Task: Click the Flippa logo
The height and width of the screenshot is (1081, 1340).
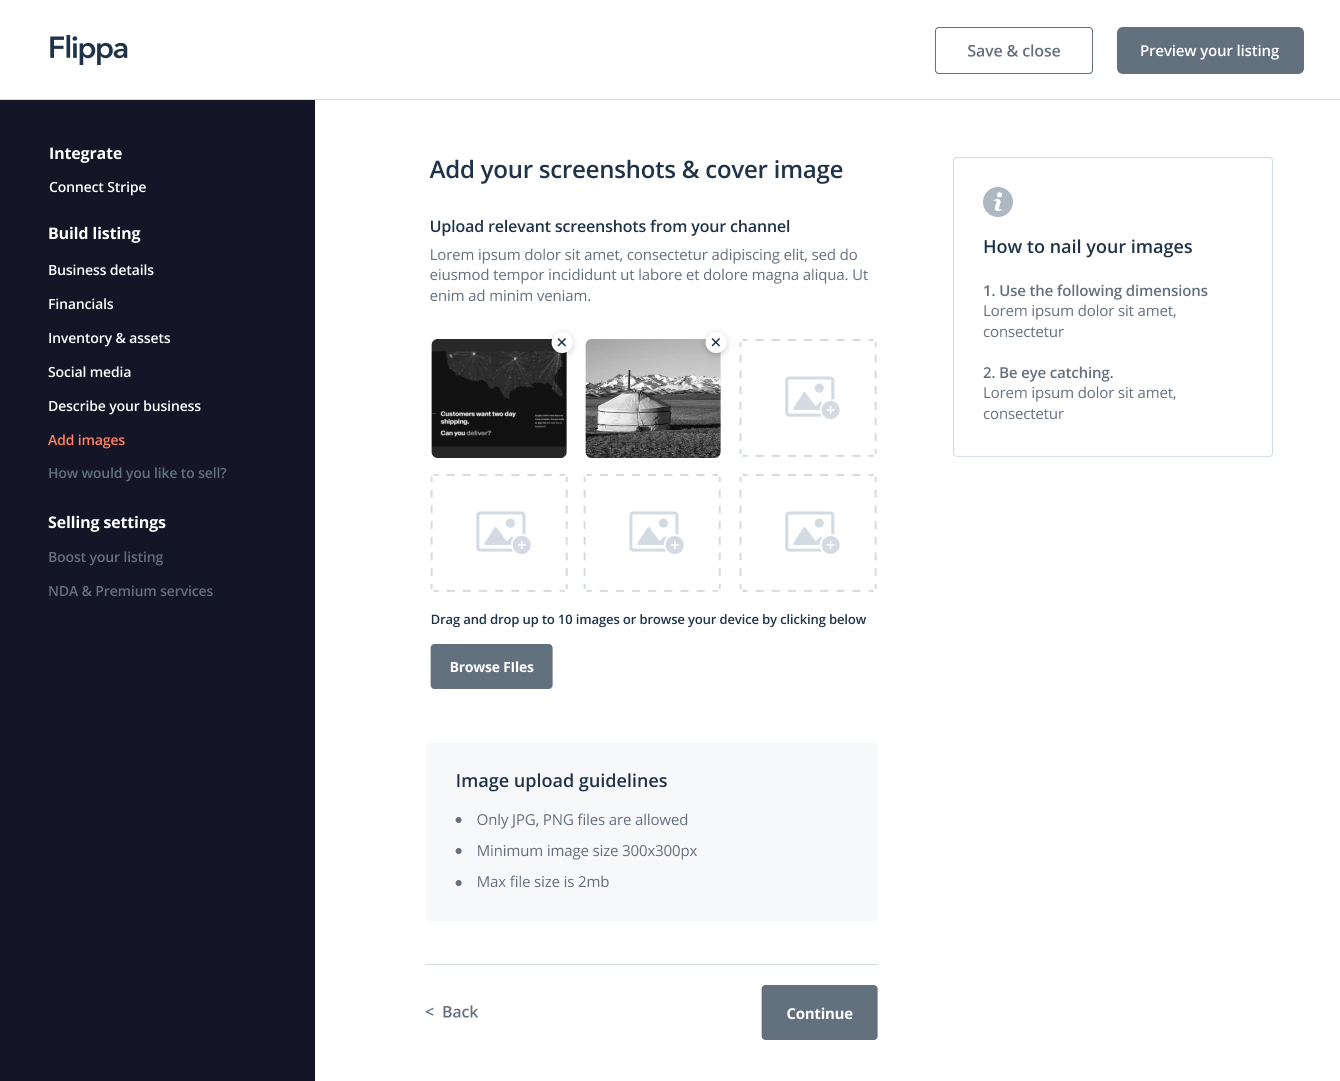Action: pos(89,49)
